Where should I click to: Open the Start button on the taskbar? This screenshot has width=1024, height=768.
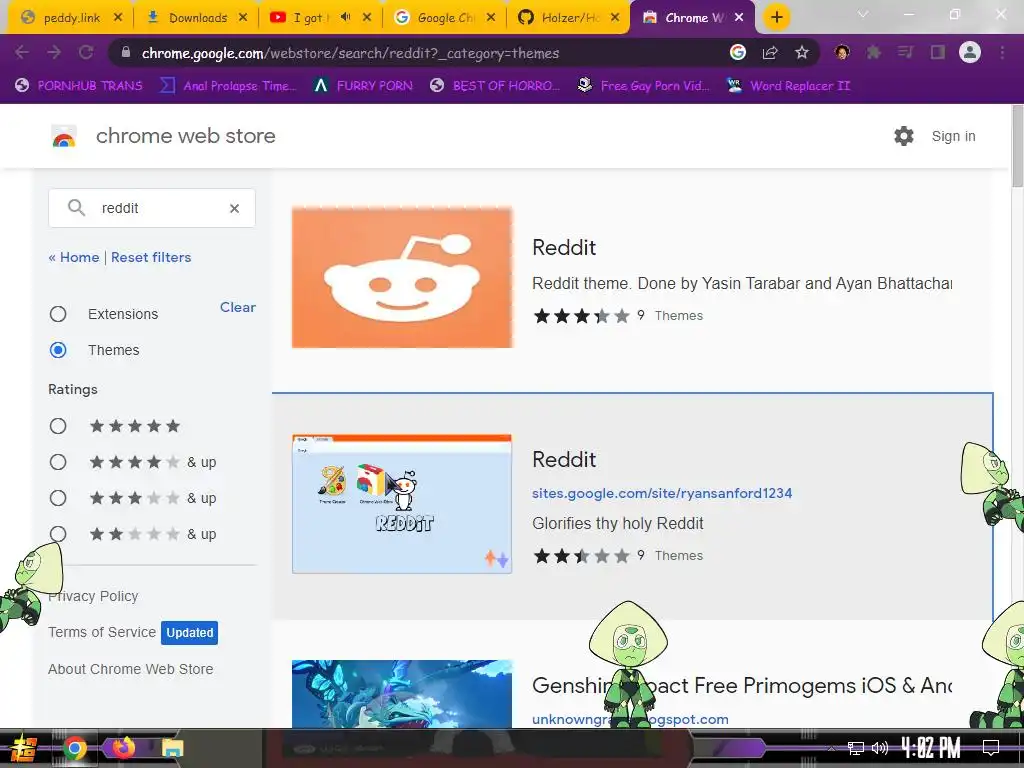point(22,748)
